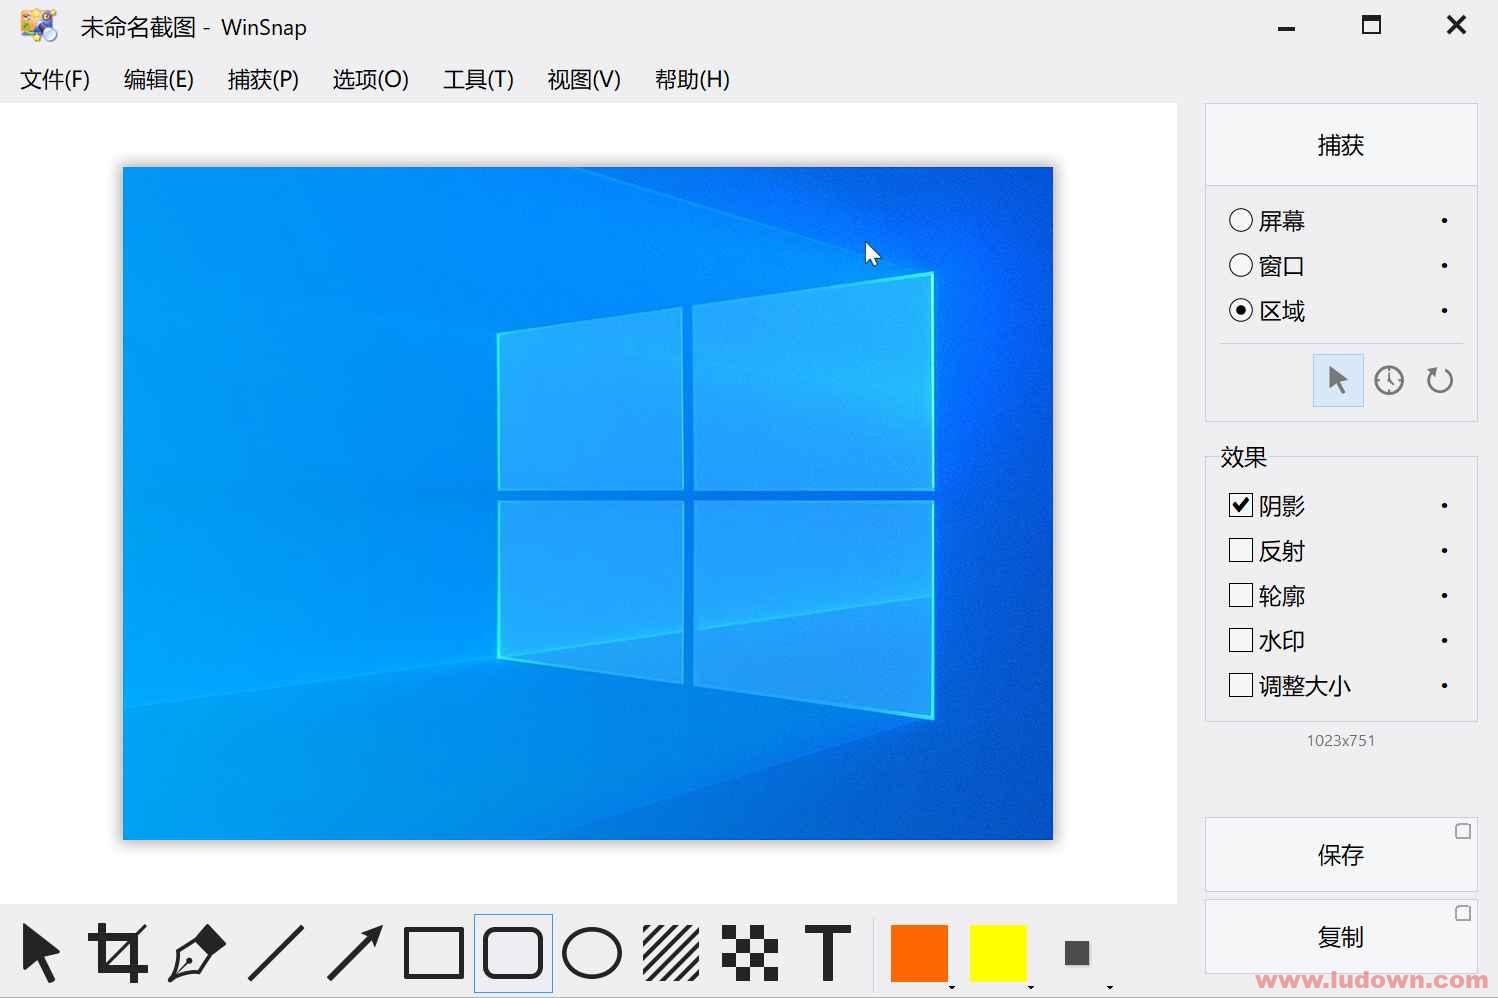The image size is (1498, 998).
Task: Select the Text tool
Action: (828, 953)
